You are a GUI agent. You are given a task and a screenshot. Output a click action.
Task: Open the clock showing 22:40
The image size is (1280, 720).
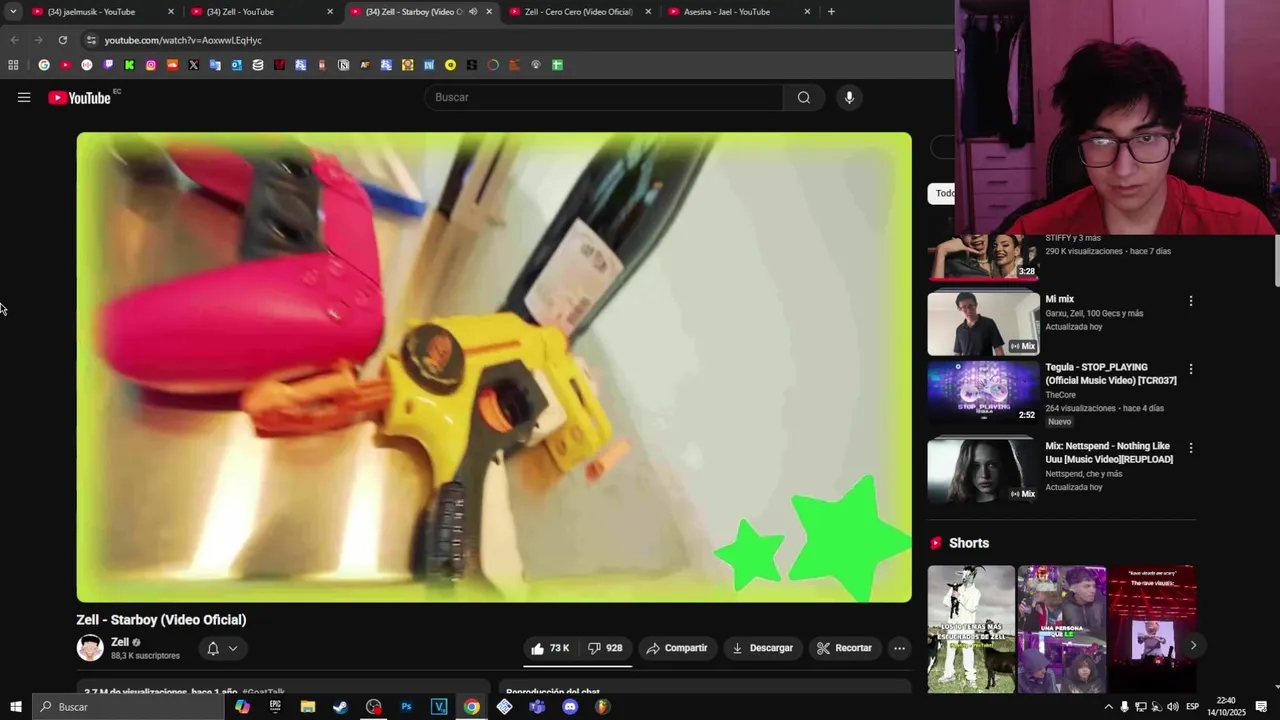coord(1226,707)
